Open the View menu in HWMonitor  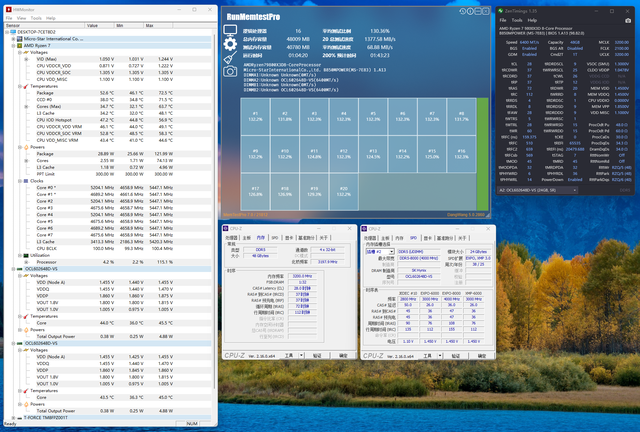(21, 17)
